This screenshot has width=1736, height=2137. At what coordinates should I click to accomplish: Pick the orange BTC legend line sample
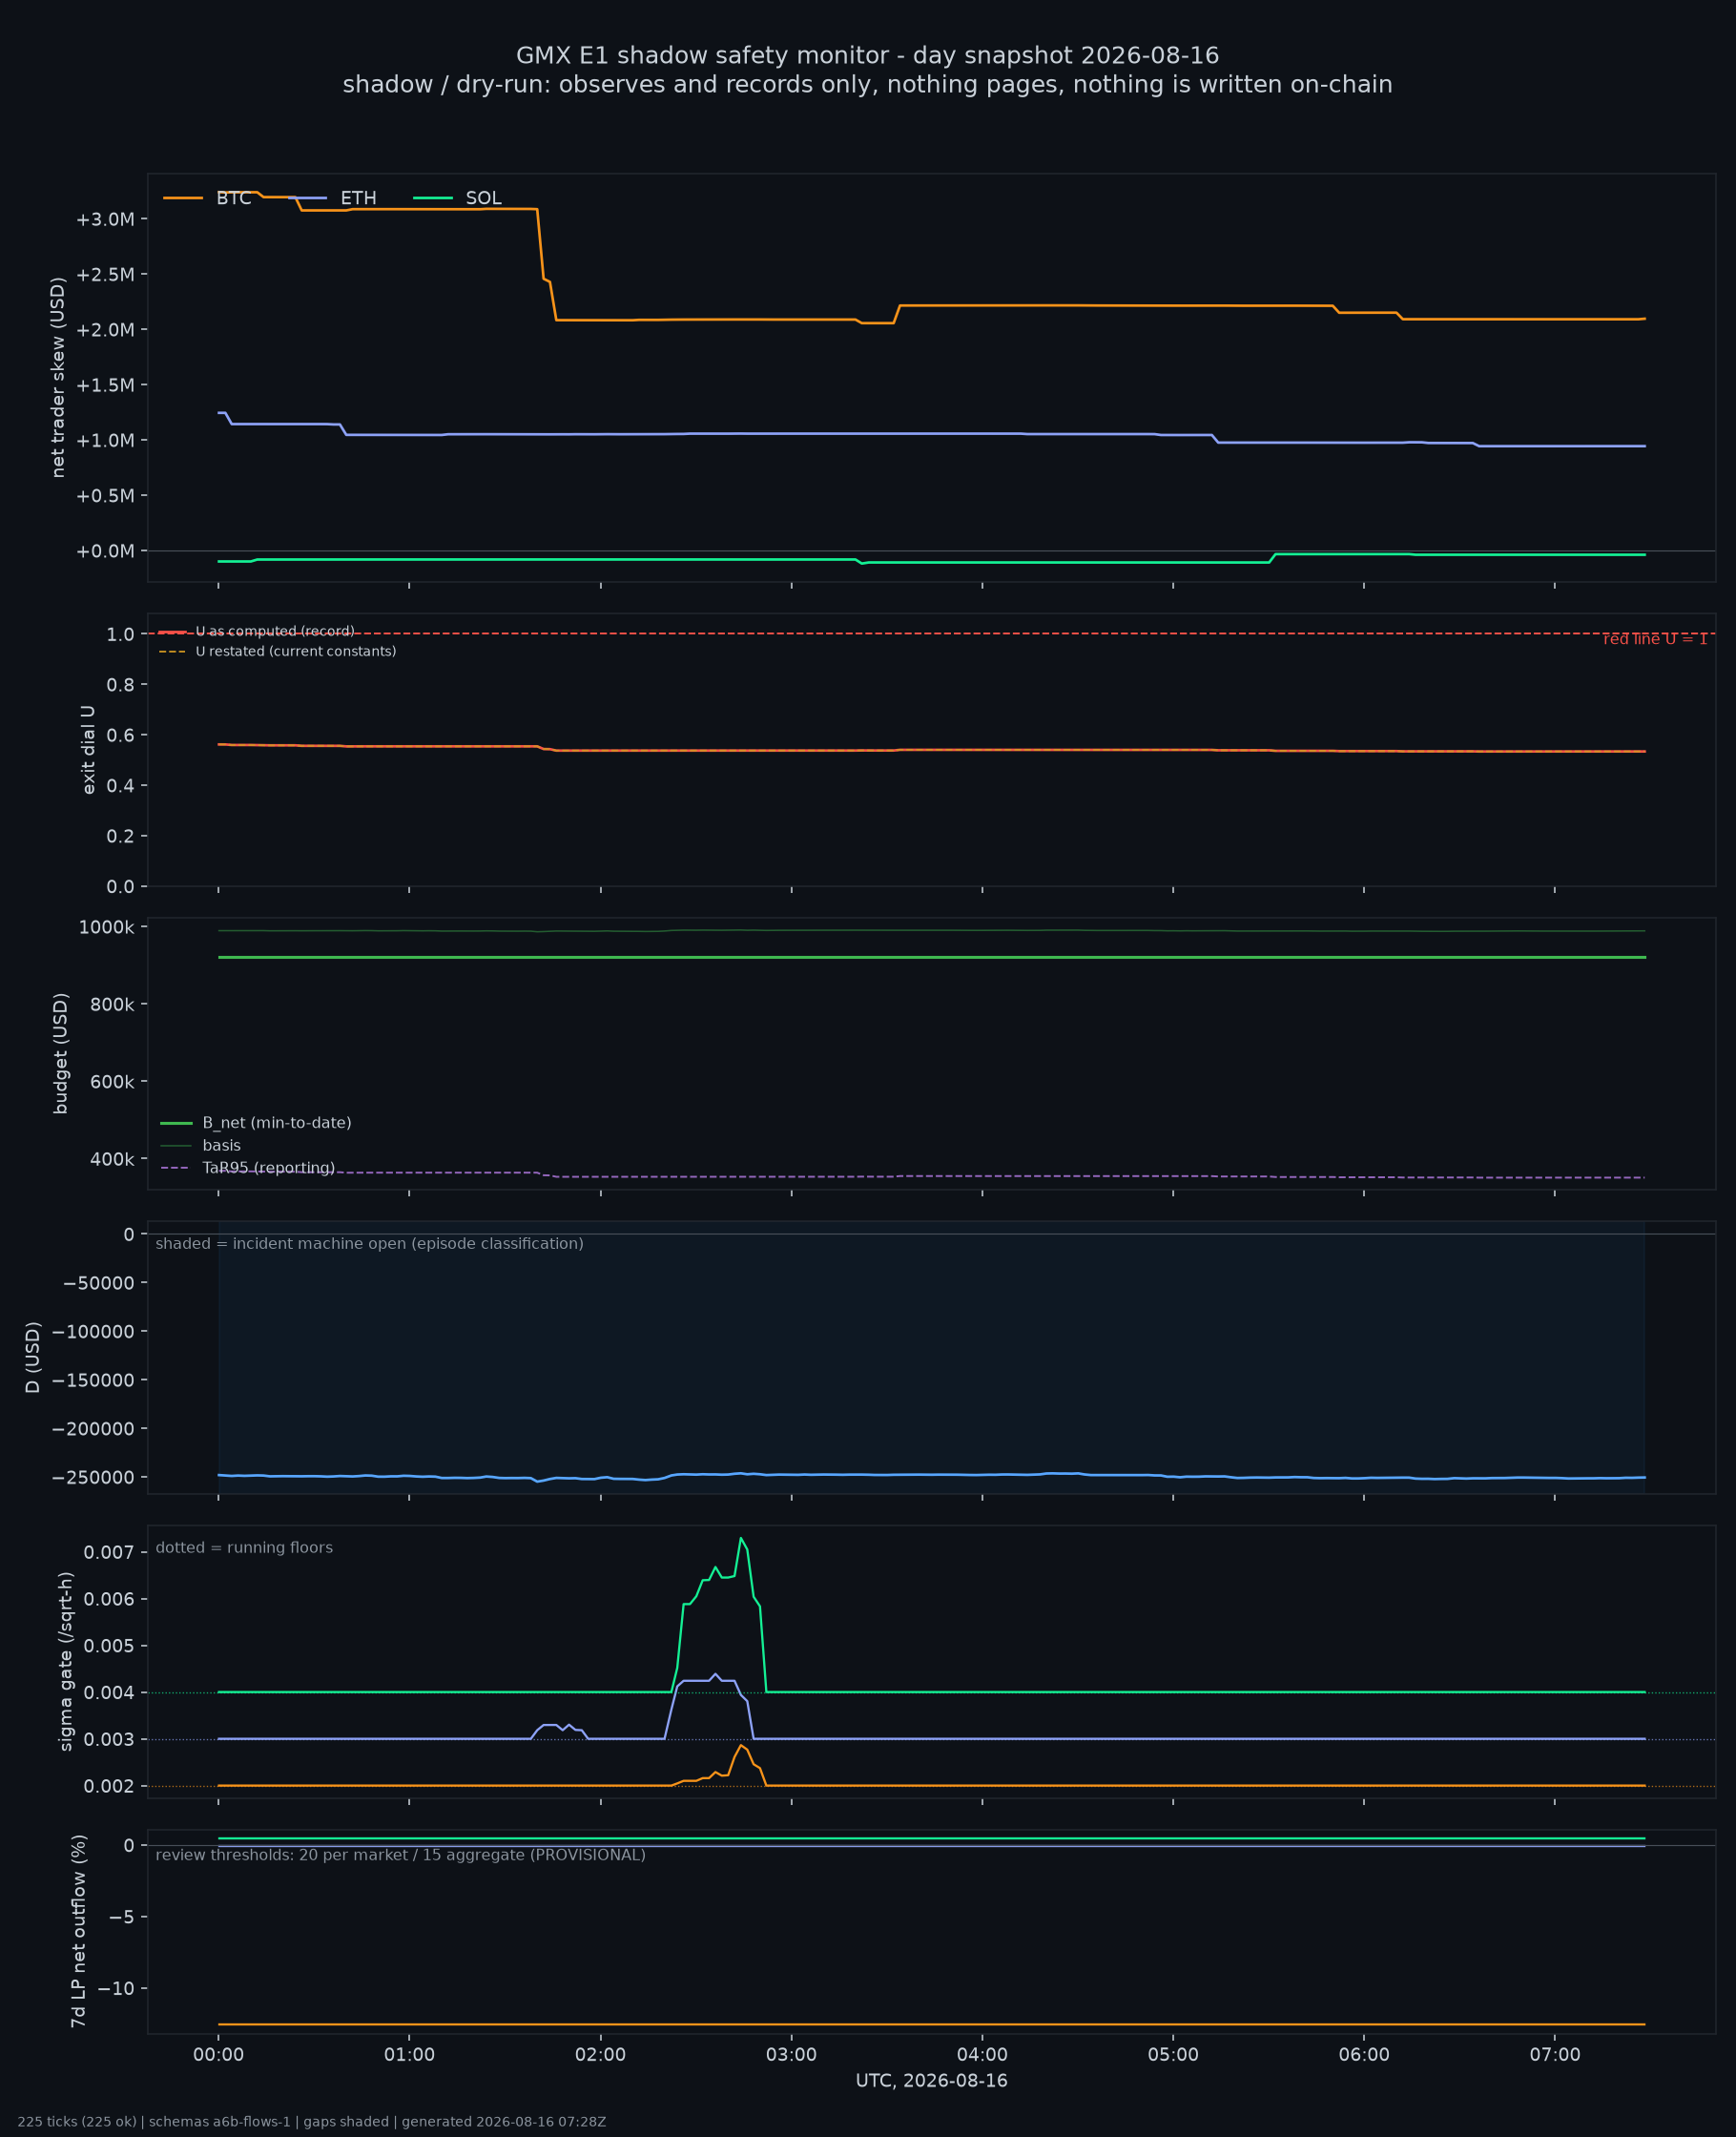(x=183, y=198)
